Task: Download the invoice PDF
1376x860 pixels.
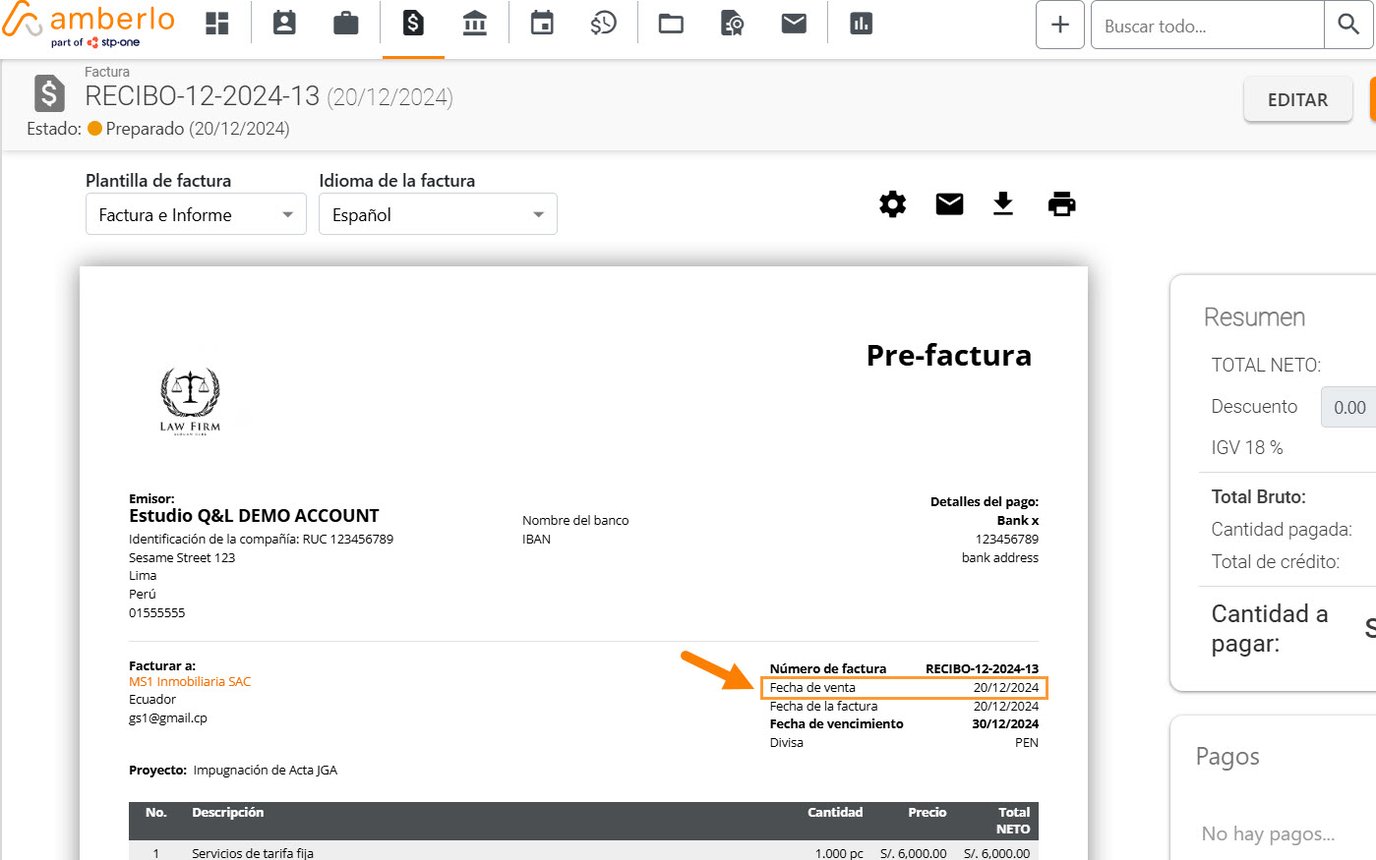Action: pos(1003,204)
